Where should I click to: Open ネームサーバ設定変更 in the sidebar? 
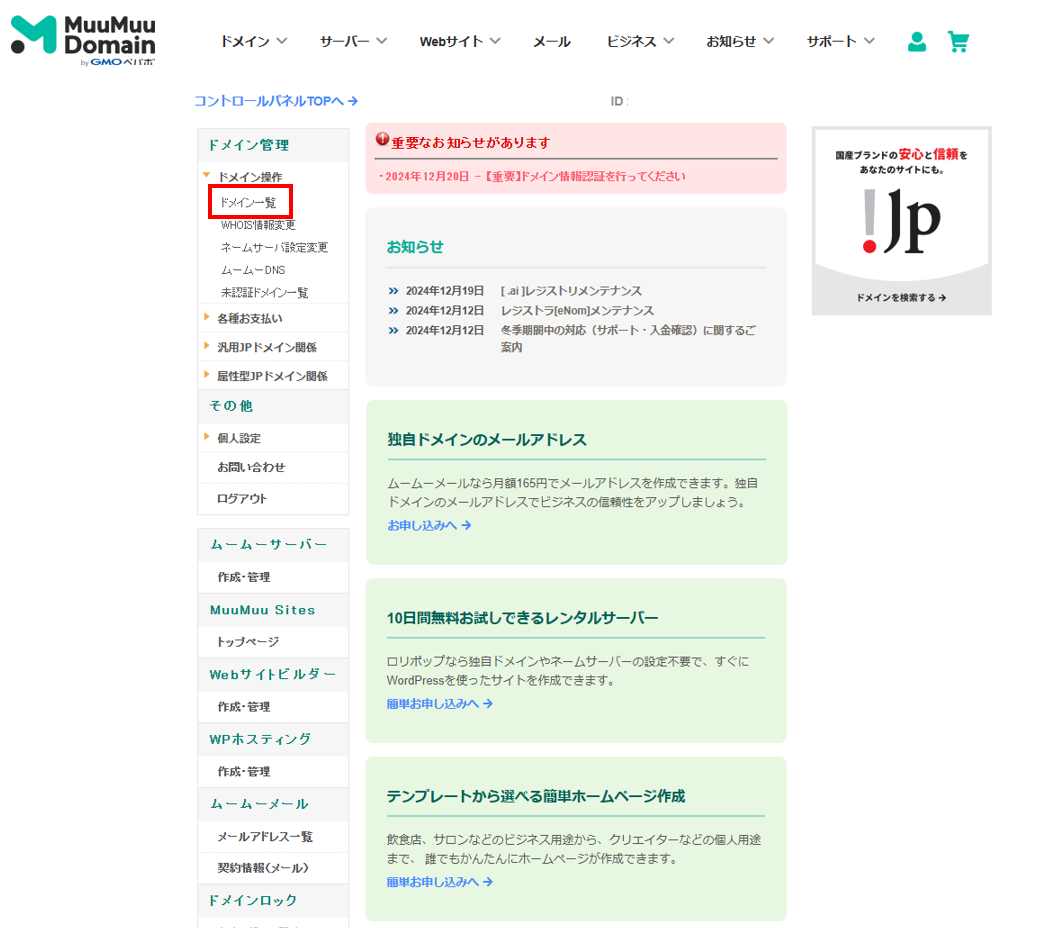pyautogui.click(x=274, y=247)
